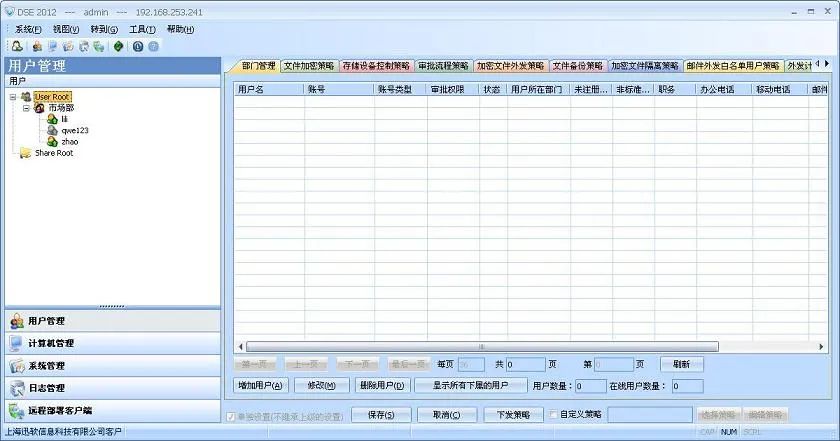Click the 删除用户(D) button
840x441 pixels.
382,385
